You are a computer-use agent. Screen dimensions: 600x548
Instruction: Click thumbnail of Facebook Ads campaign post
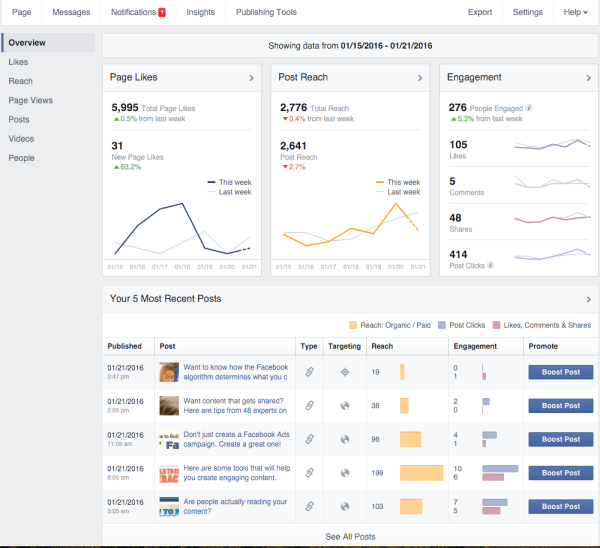click(169, 439)
